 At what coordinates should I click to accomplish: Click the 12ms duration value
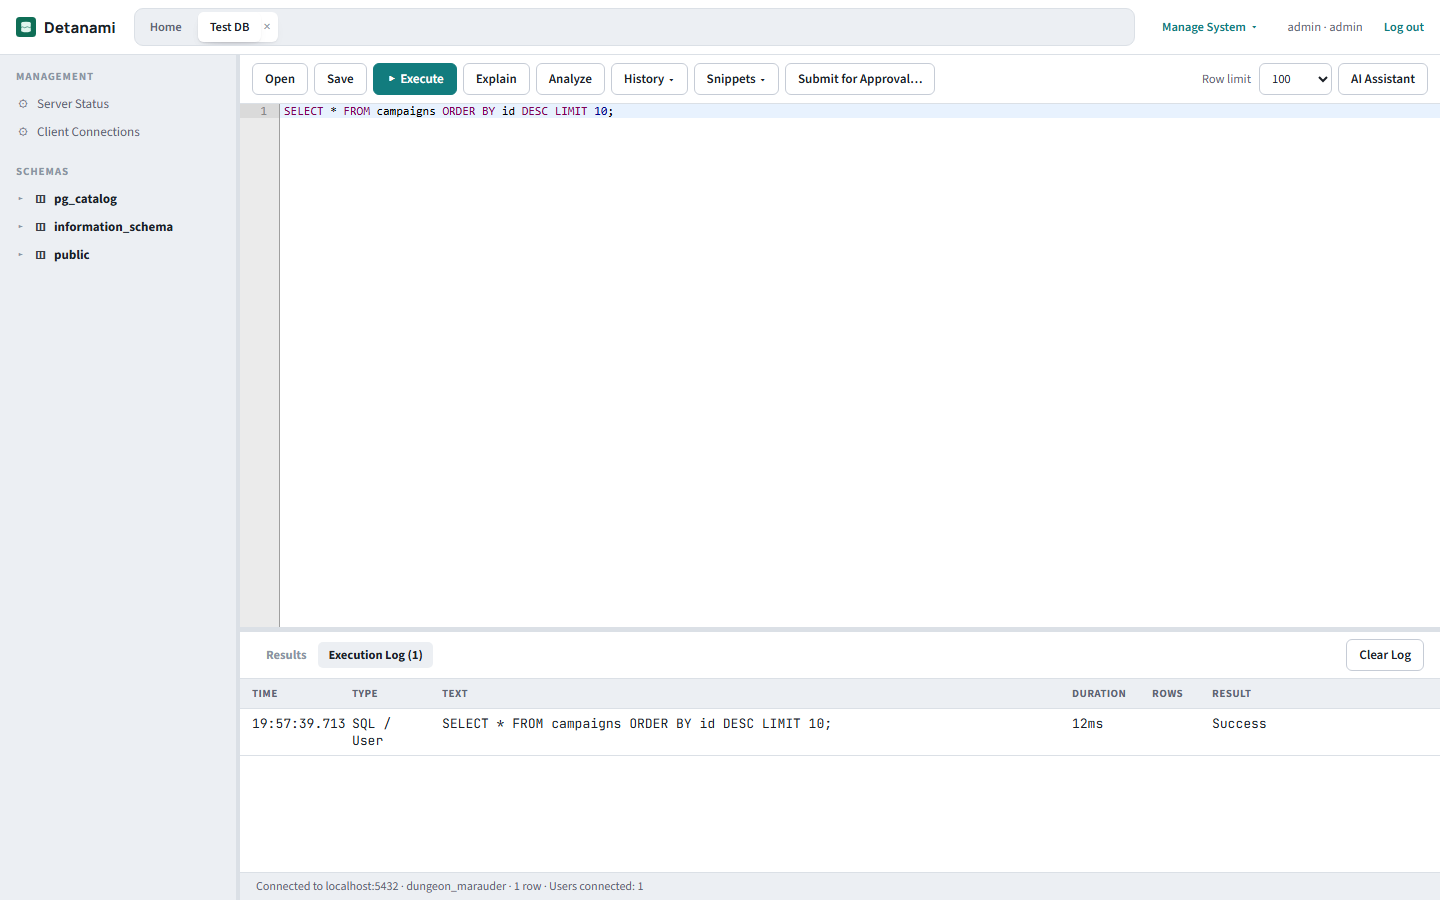[x=1087, y=724]
